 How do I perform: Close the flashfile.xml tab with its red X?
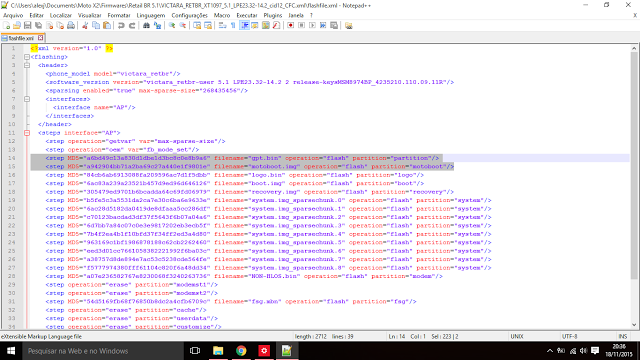40,38
